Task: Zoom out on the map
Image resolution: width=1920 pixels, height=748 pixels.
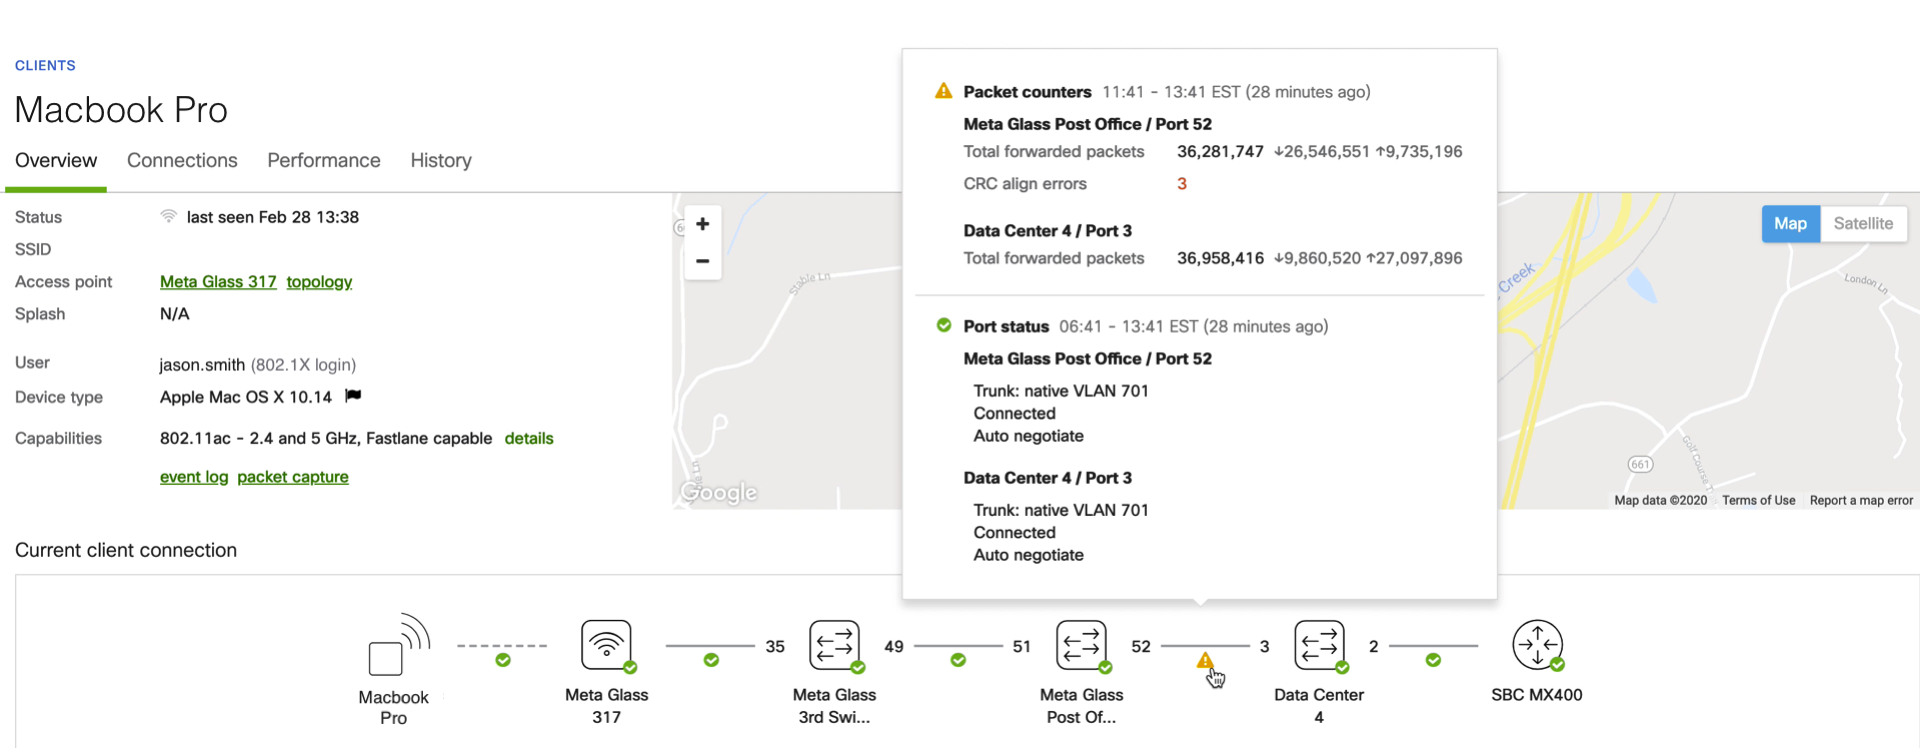Action: click(x=703, y=261)
